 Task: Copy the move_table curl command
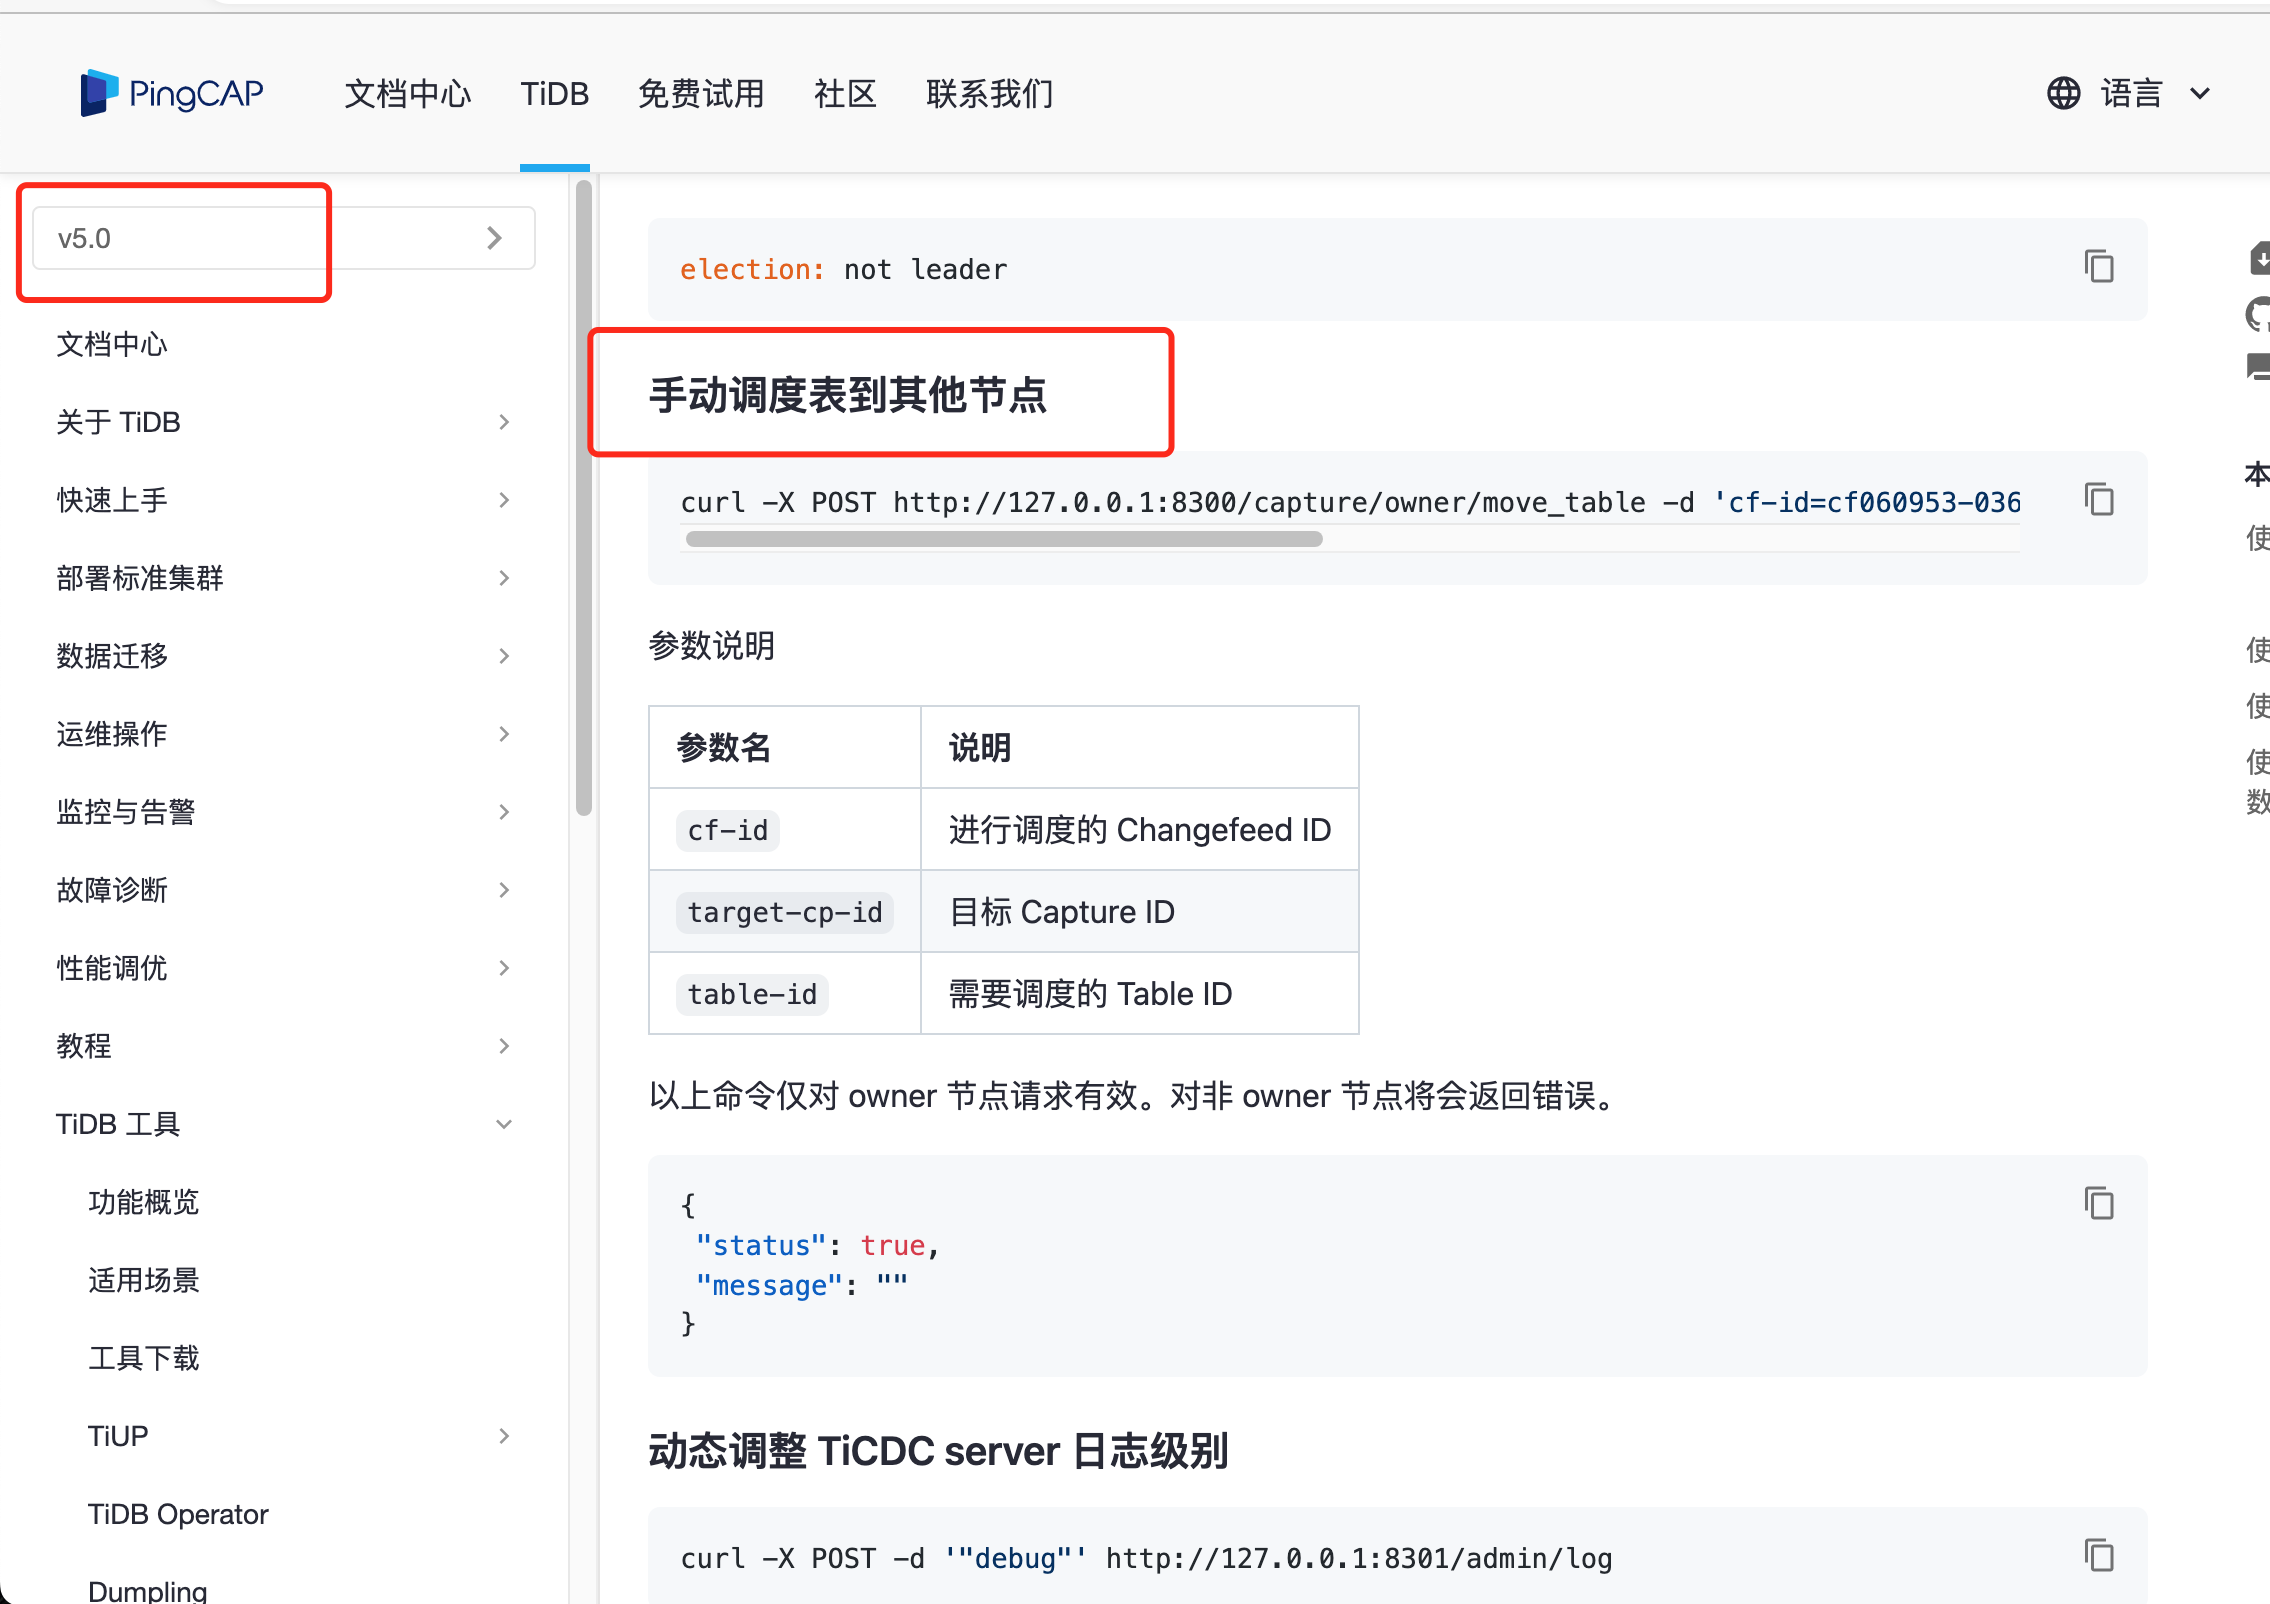click(2098, 499)
